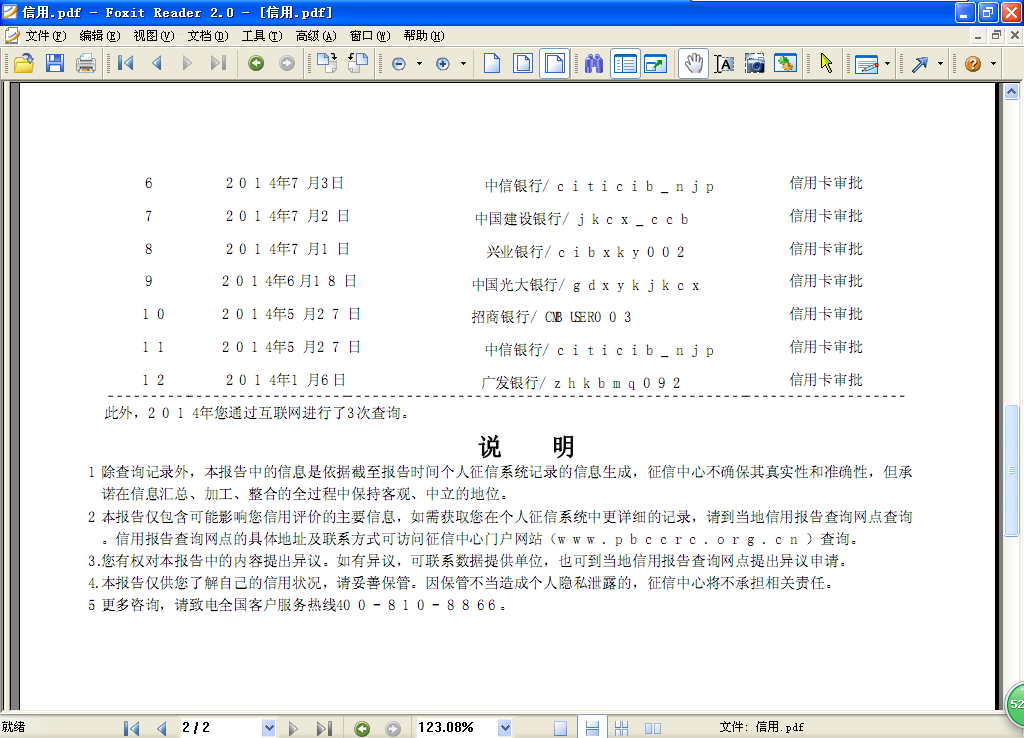The width and height of the screenshot is (1024, 738).
Task: Go to first page in the top toolbar
Action: click(x=125, y=63)
